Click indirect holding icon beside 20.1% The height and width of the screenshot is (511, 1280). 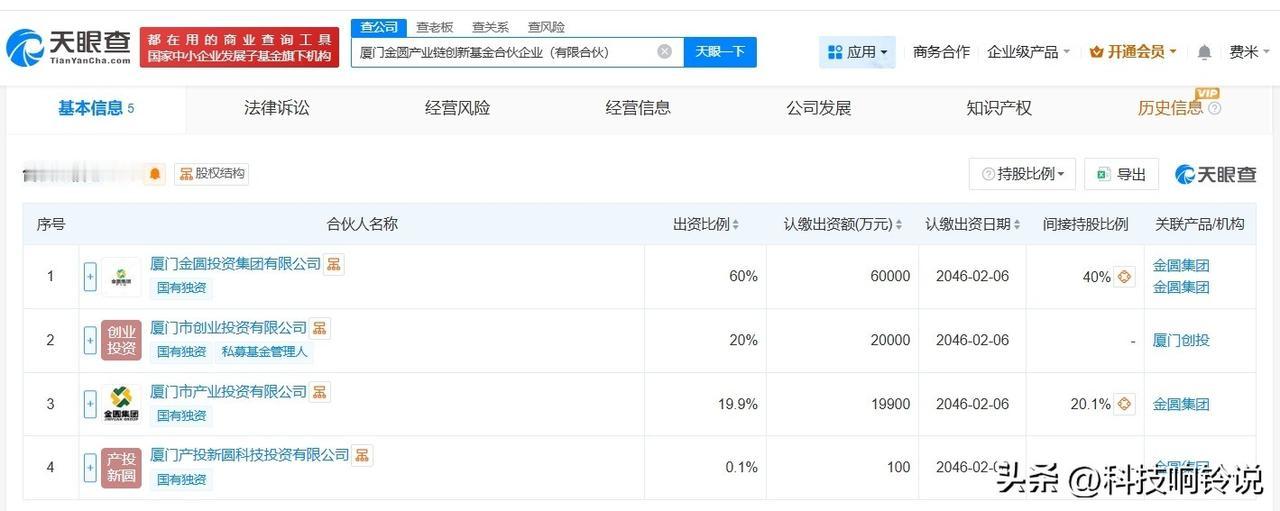coord(1124,404)
